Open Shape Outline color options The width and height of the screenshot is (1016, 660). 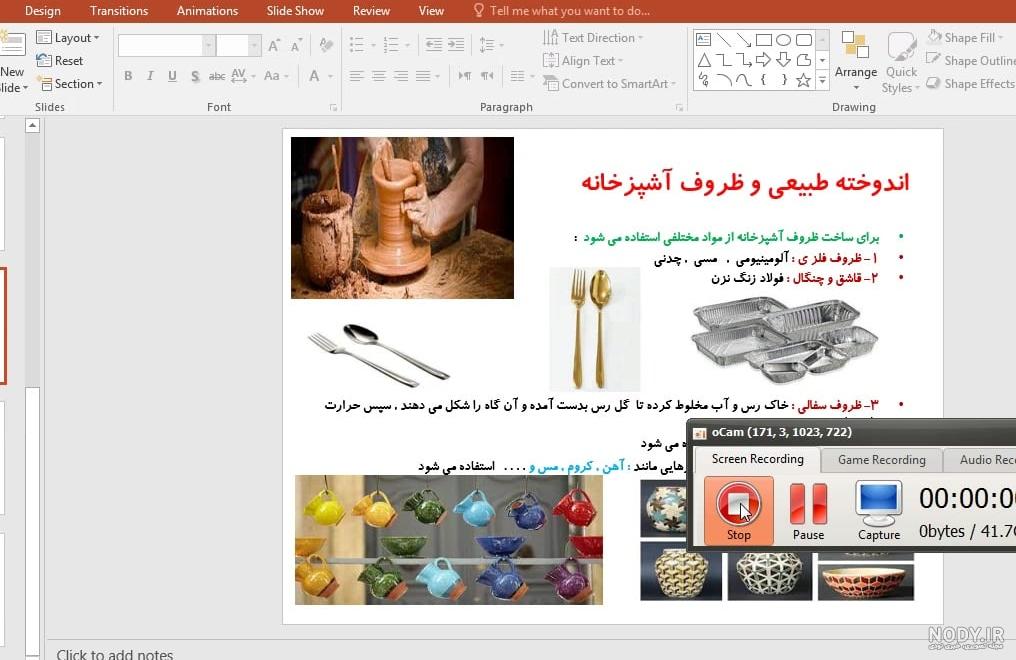(x=971, y=61)
